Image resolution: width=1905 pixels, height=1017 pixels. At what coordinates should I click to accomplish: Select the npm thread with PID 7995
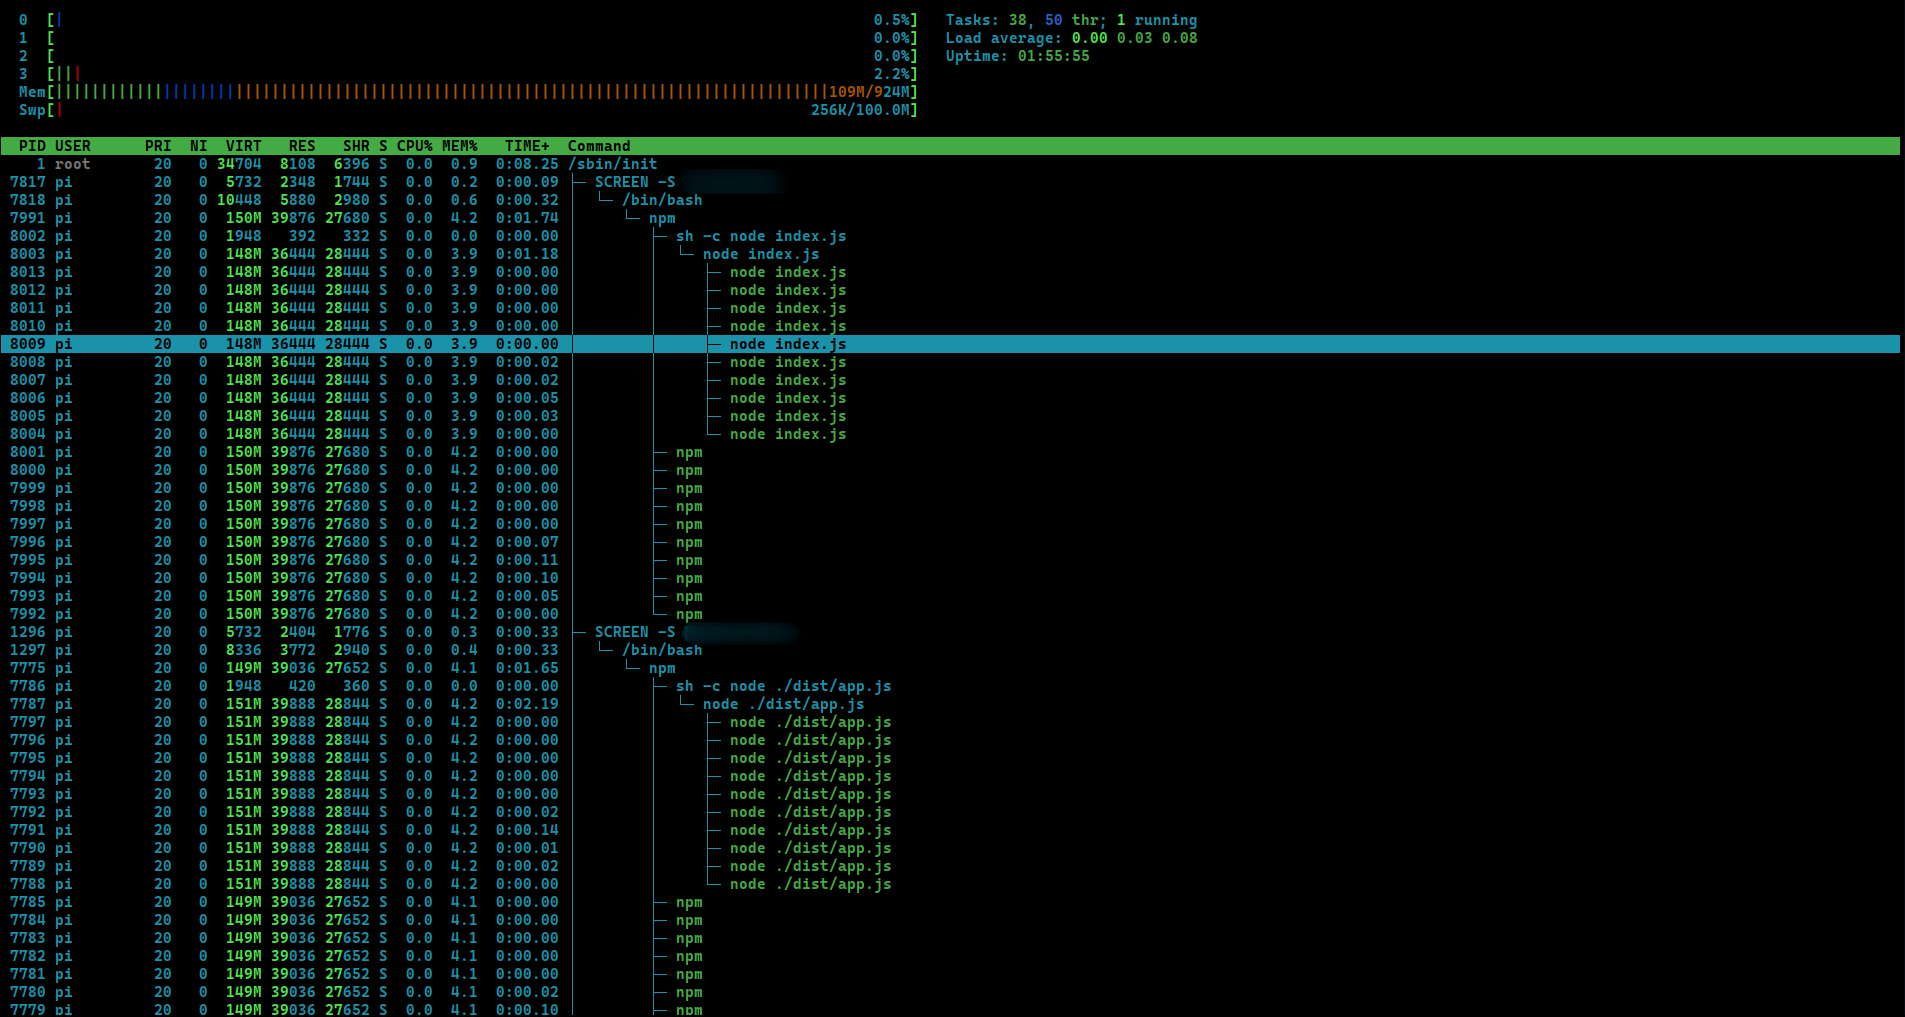tap(950, 560)
